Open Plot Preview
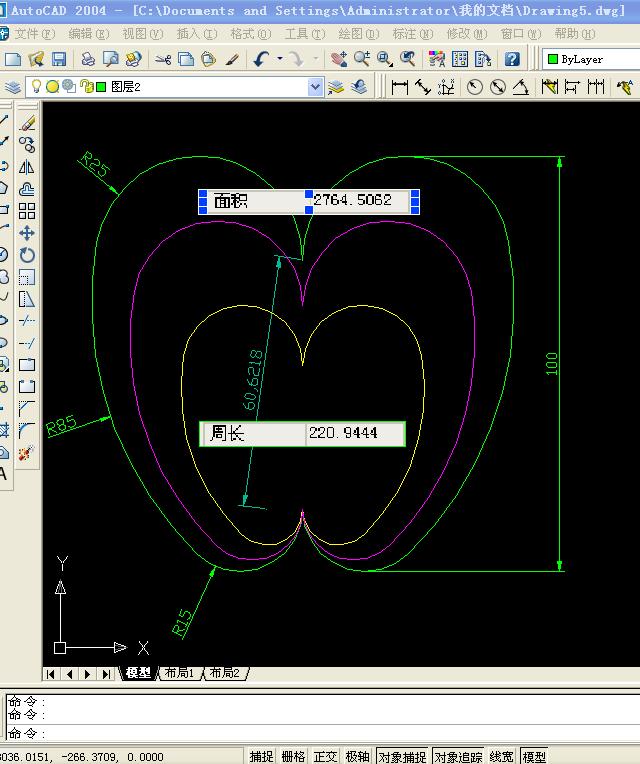This screenshot has width=640, height=764. click(x=111, y=59)
